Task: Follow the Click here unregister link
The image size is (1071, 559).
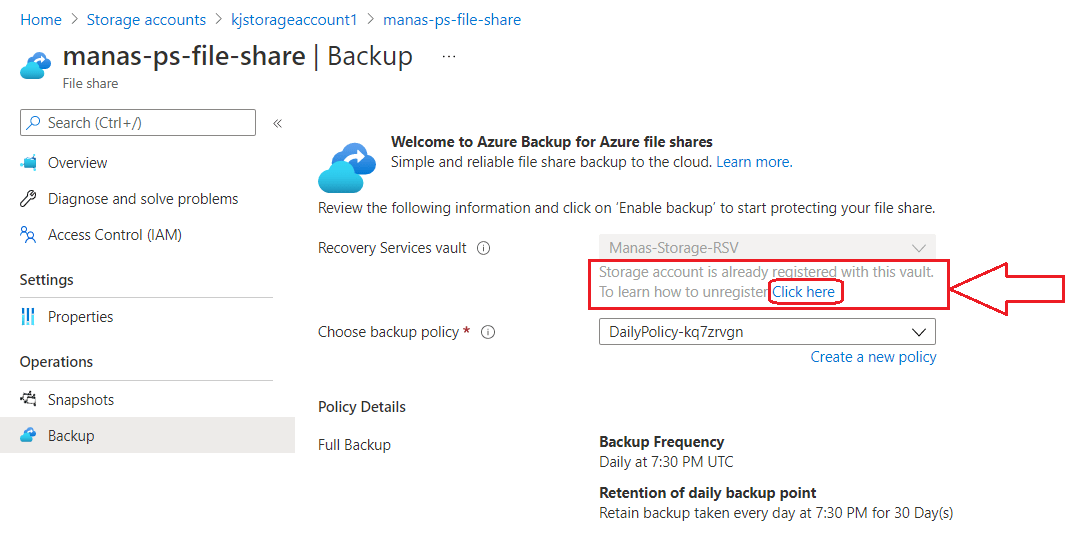Action: coord(803,292)
